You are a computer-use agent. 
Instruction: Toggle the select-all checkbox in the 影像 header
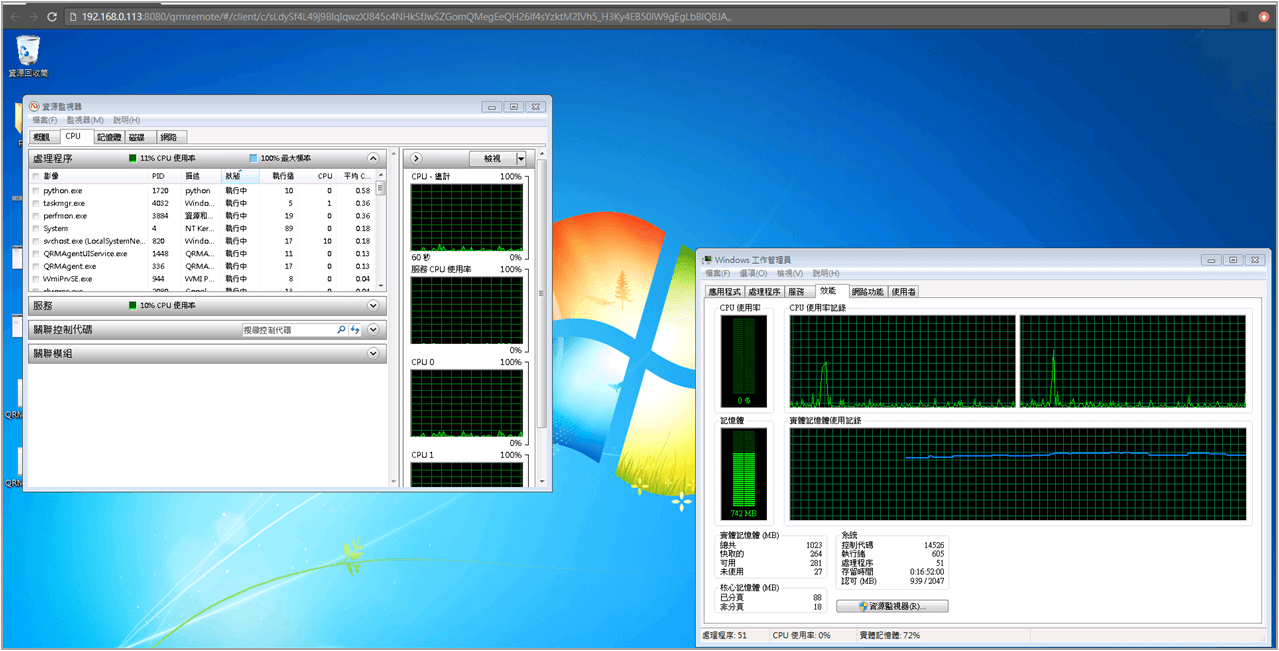[36, 176]
